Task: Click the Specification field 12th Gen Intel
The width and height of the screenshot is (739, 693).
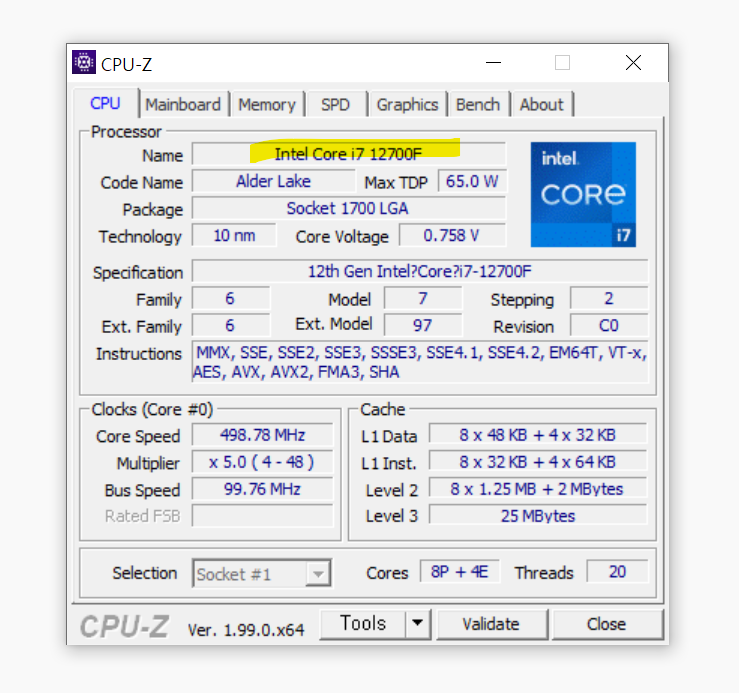Action: click(420, 271)
